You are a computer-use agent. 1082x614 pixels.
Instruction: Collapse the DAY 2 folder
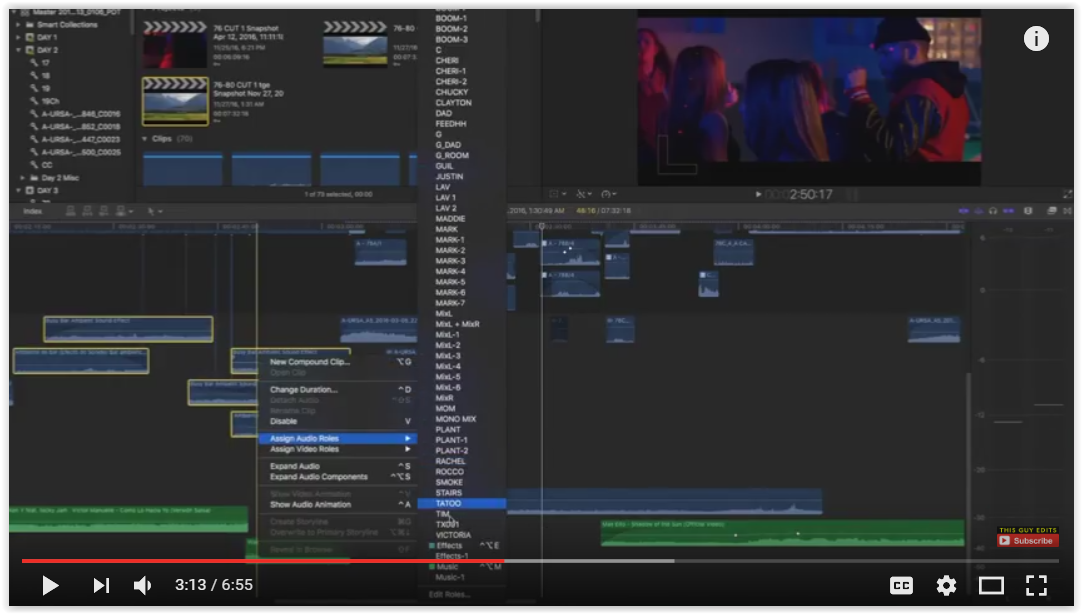pos(17,50)
